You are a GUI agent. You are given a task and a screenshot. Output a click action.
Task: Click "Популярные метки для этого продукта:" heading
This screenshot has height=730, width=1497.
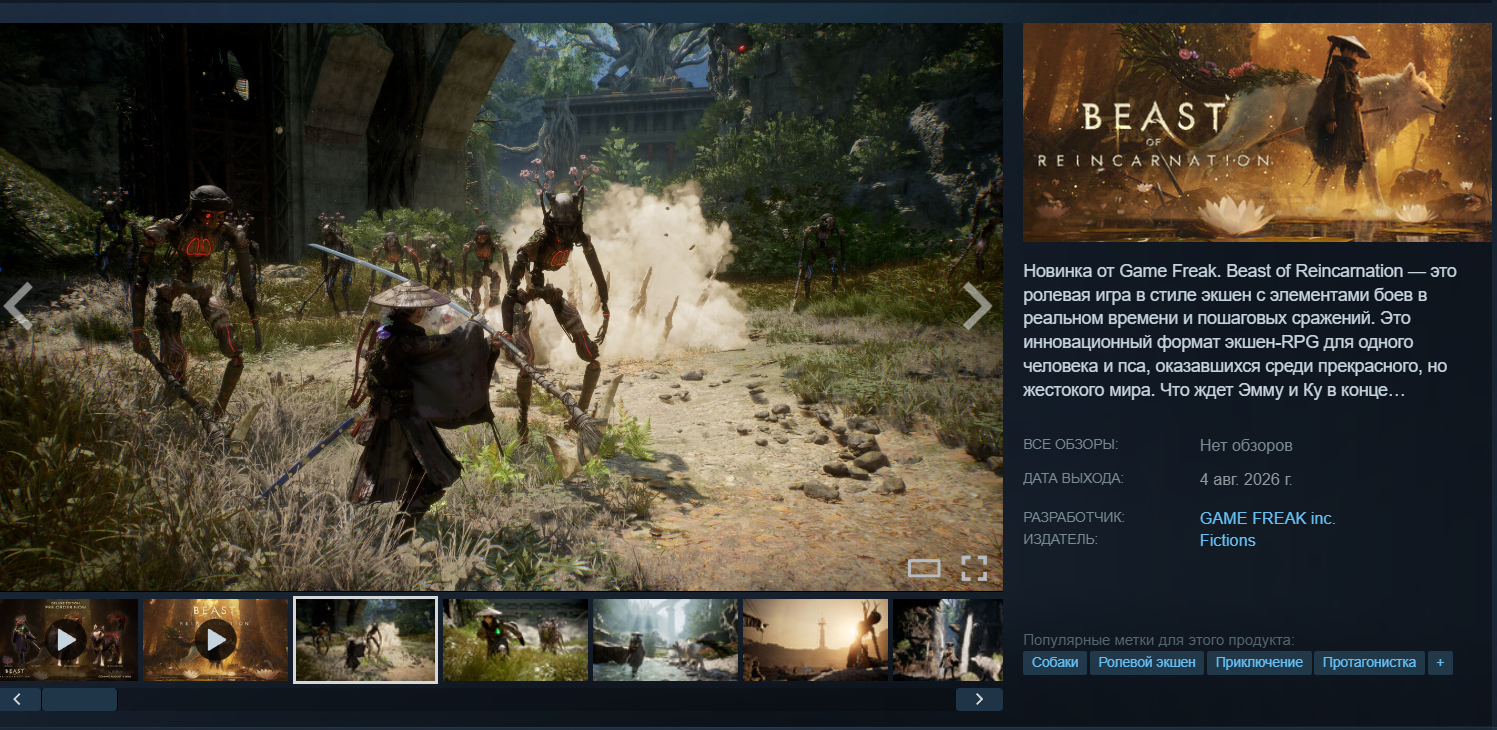[x=1158, y=640]
